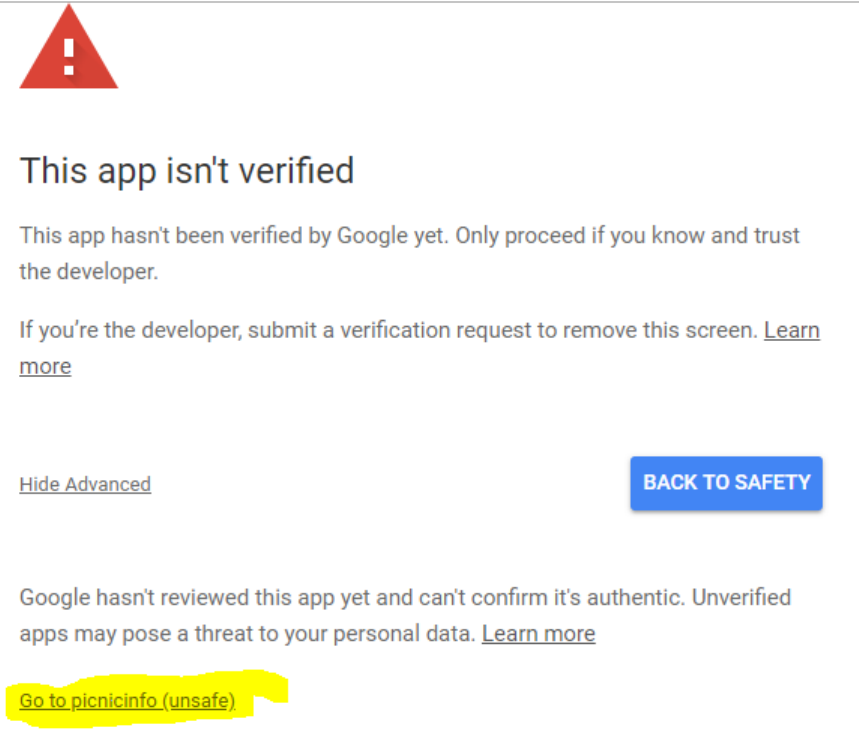Proceed via 'Go to picnicinfo (unsafe)' link
This screenshot has width=859, height=736.
point(128,700)
